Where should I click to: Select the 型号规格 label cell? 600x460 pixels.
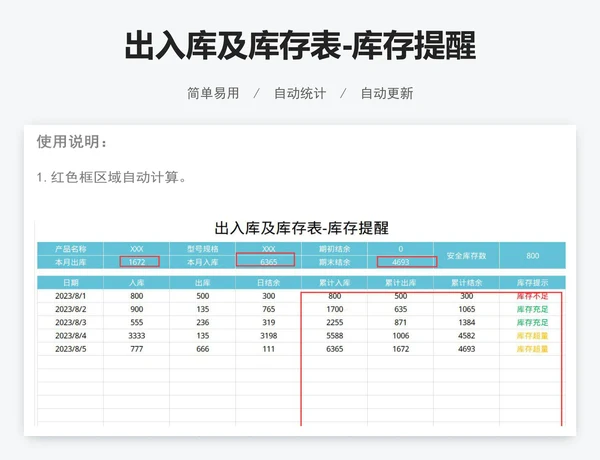coord(202,248)
